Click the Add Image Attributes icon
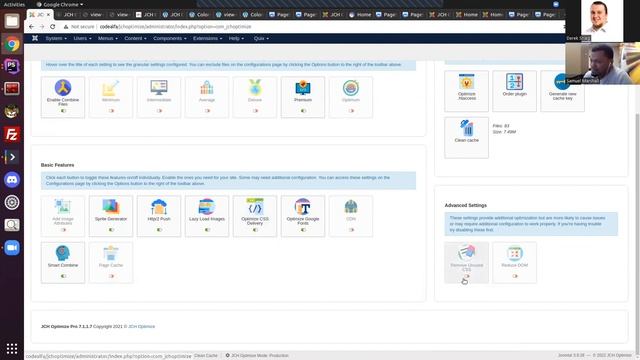 63,207
